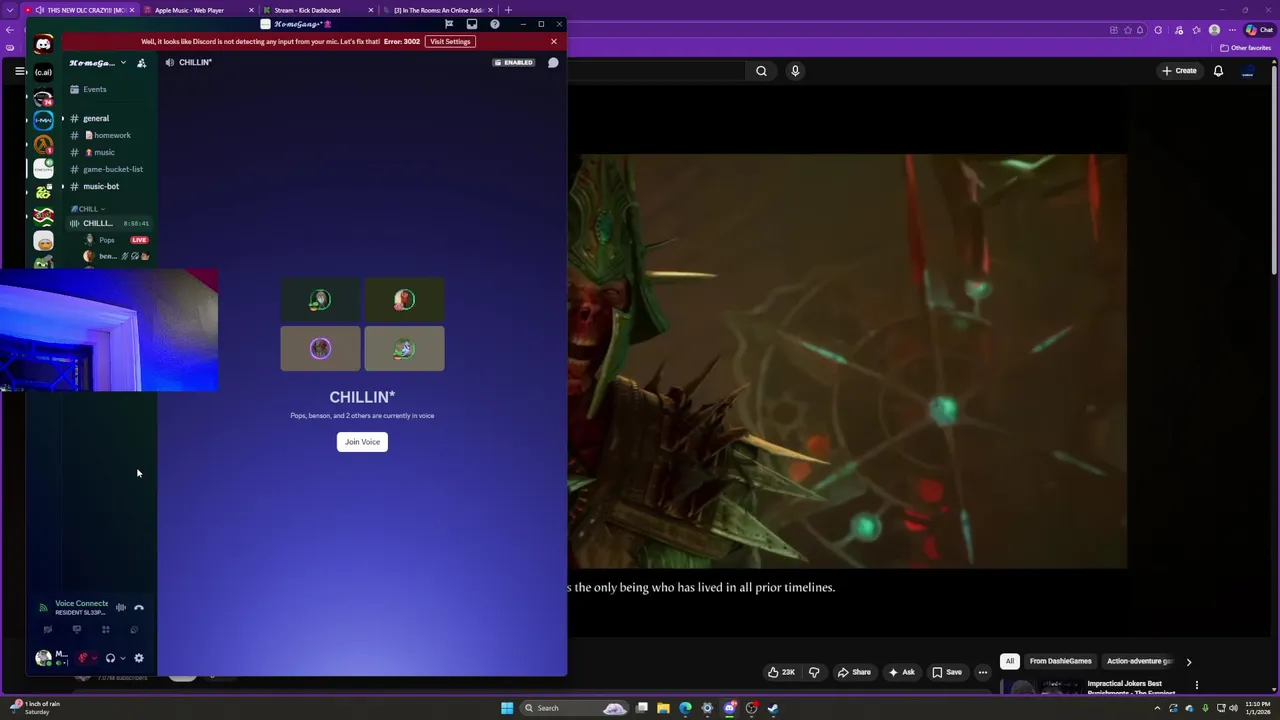Viewport: 1280px width, 720px height.
Task: Click Join Voice button
Action: coord(362,442)
